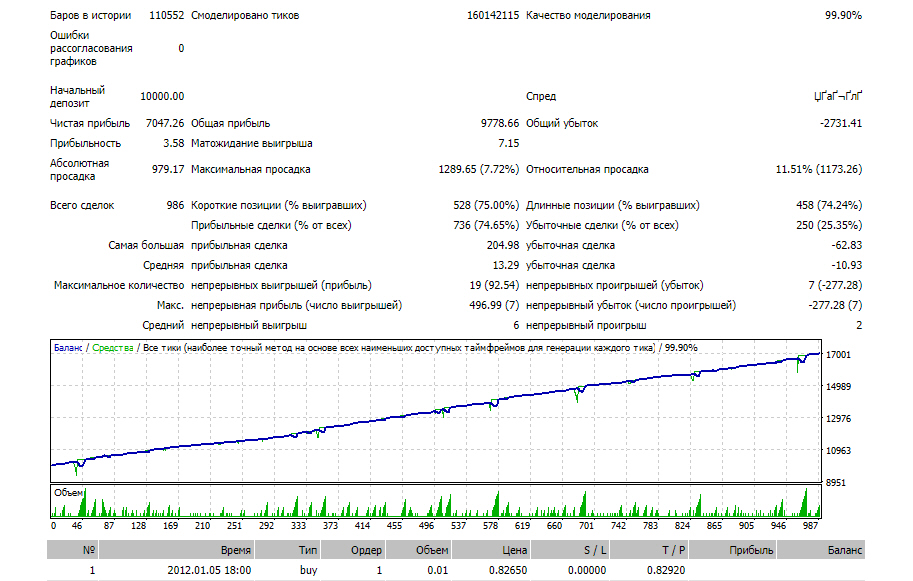Click the 'Объем' volume panel label
The height and width of the screenshot is (581, 913).
click(x=69, y=493)
